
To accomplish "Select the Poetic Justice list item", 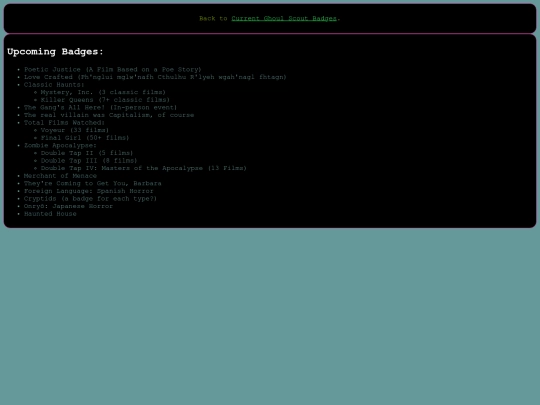I will [x=113, y=70].
